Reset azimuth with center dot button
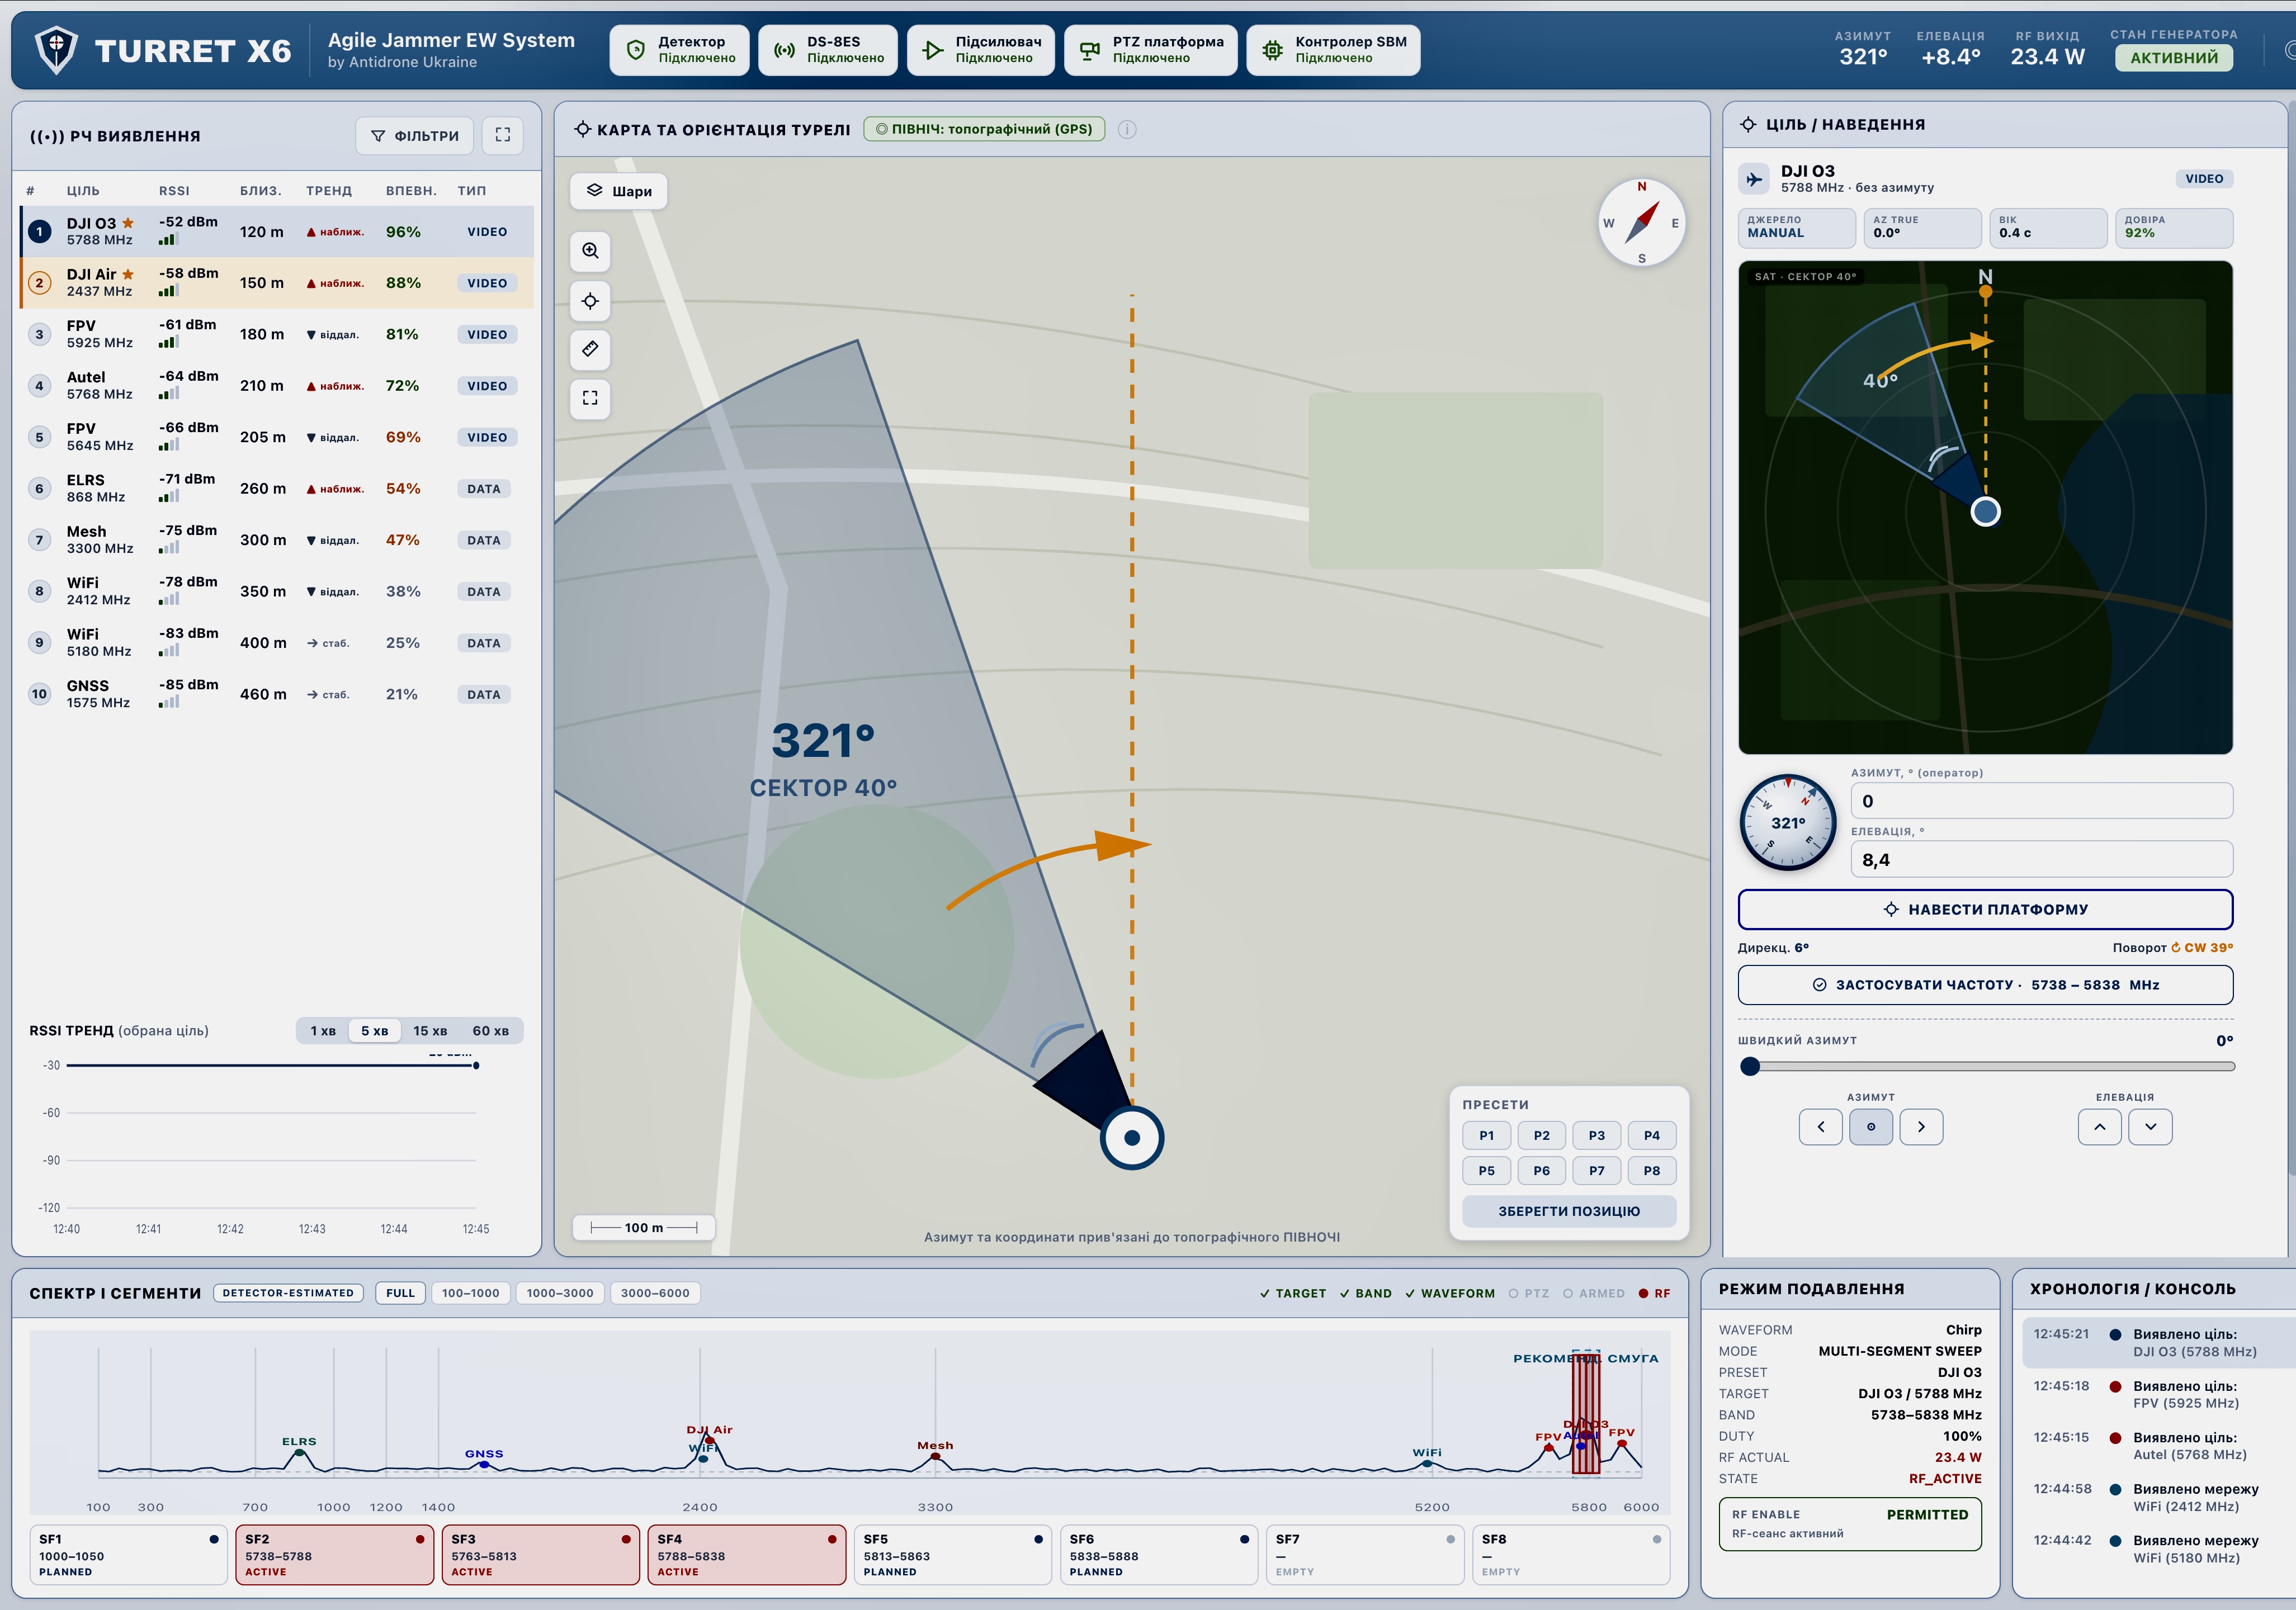Image resolution: width=2296 pixels, height=1610 pixels. tap(1871, 1127)
